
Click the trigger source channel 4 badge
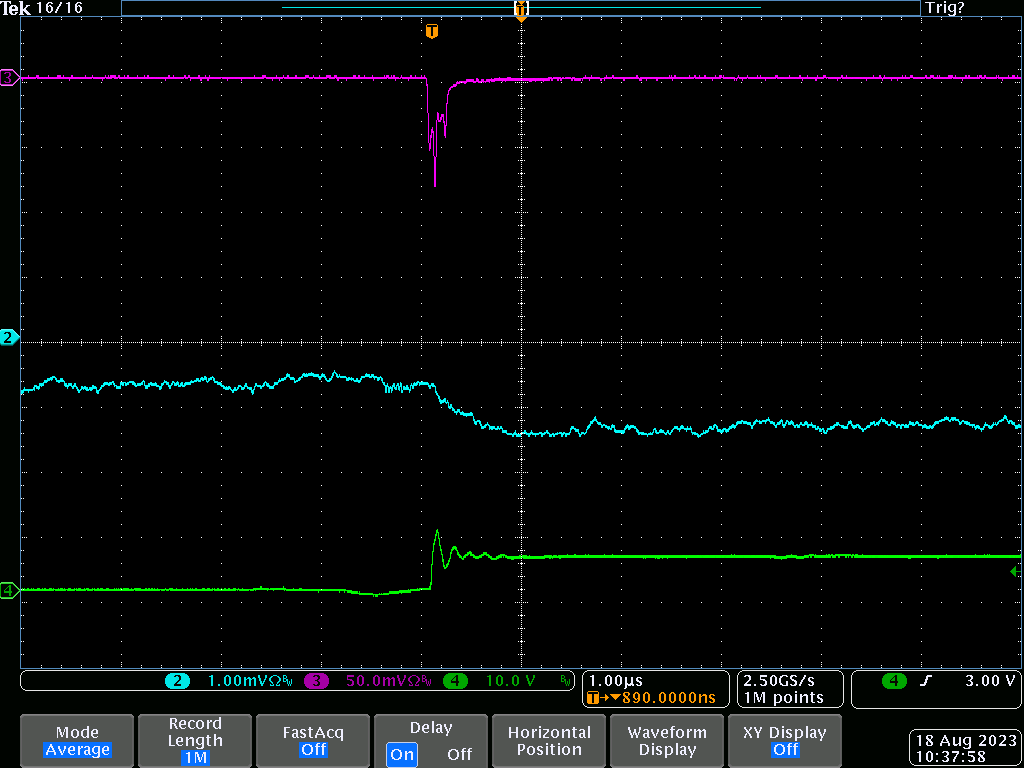[x=894, y=681]
